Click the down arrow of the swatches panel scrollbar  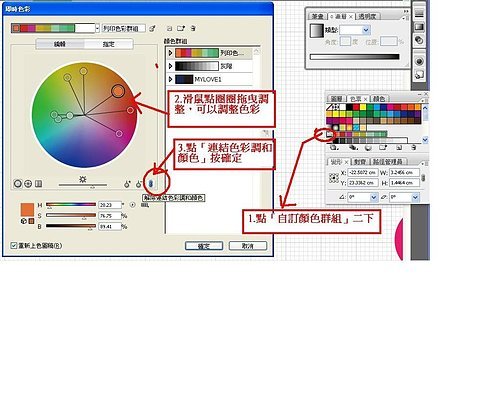[425, 140]
